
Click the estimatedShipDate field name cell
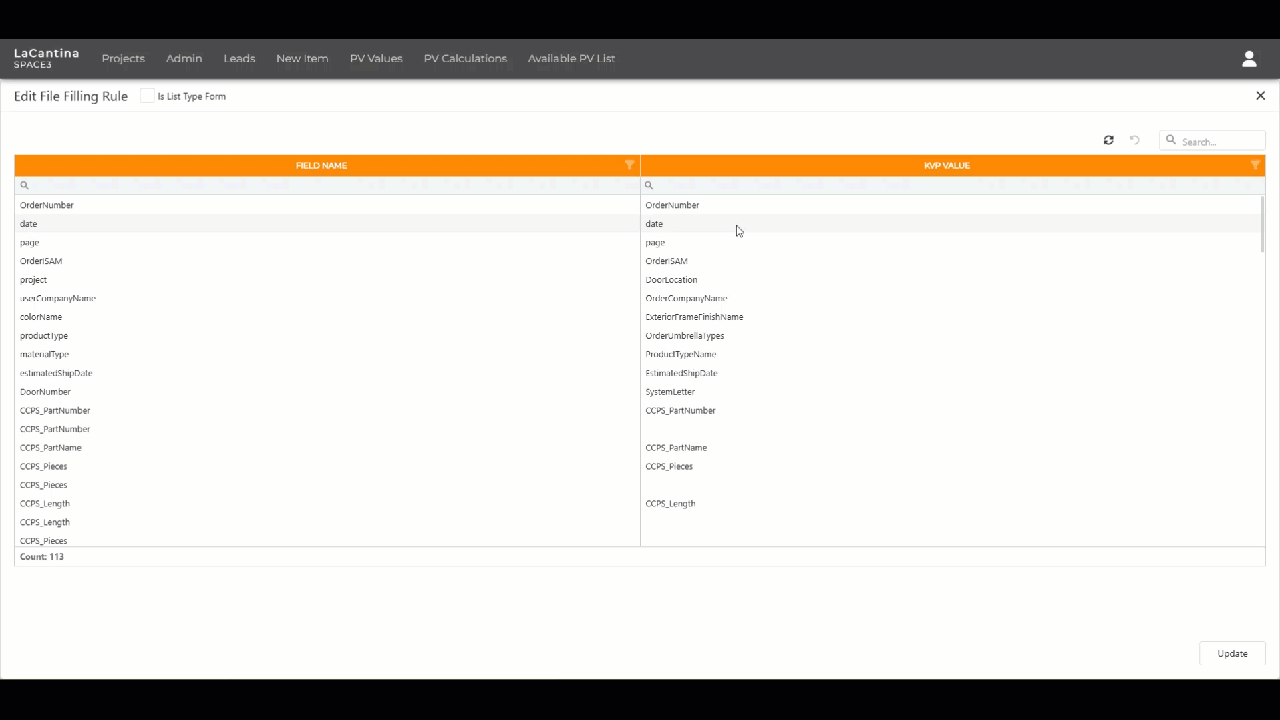pyautogui.click(x=327, y=373)
